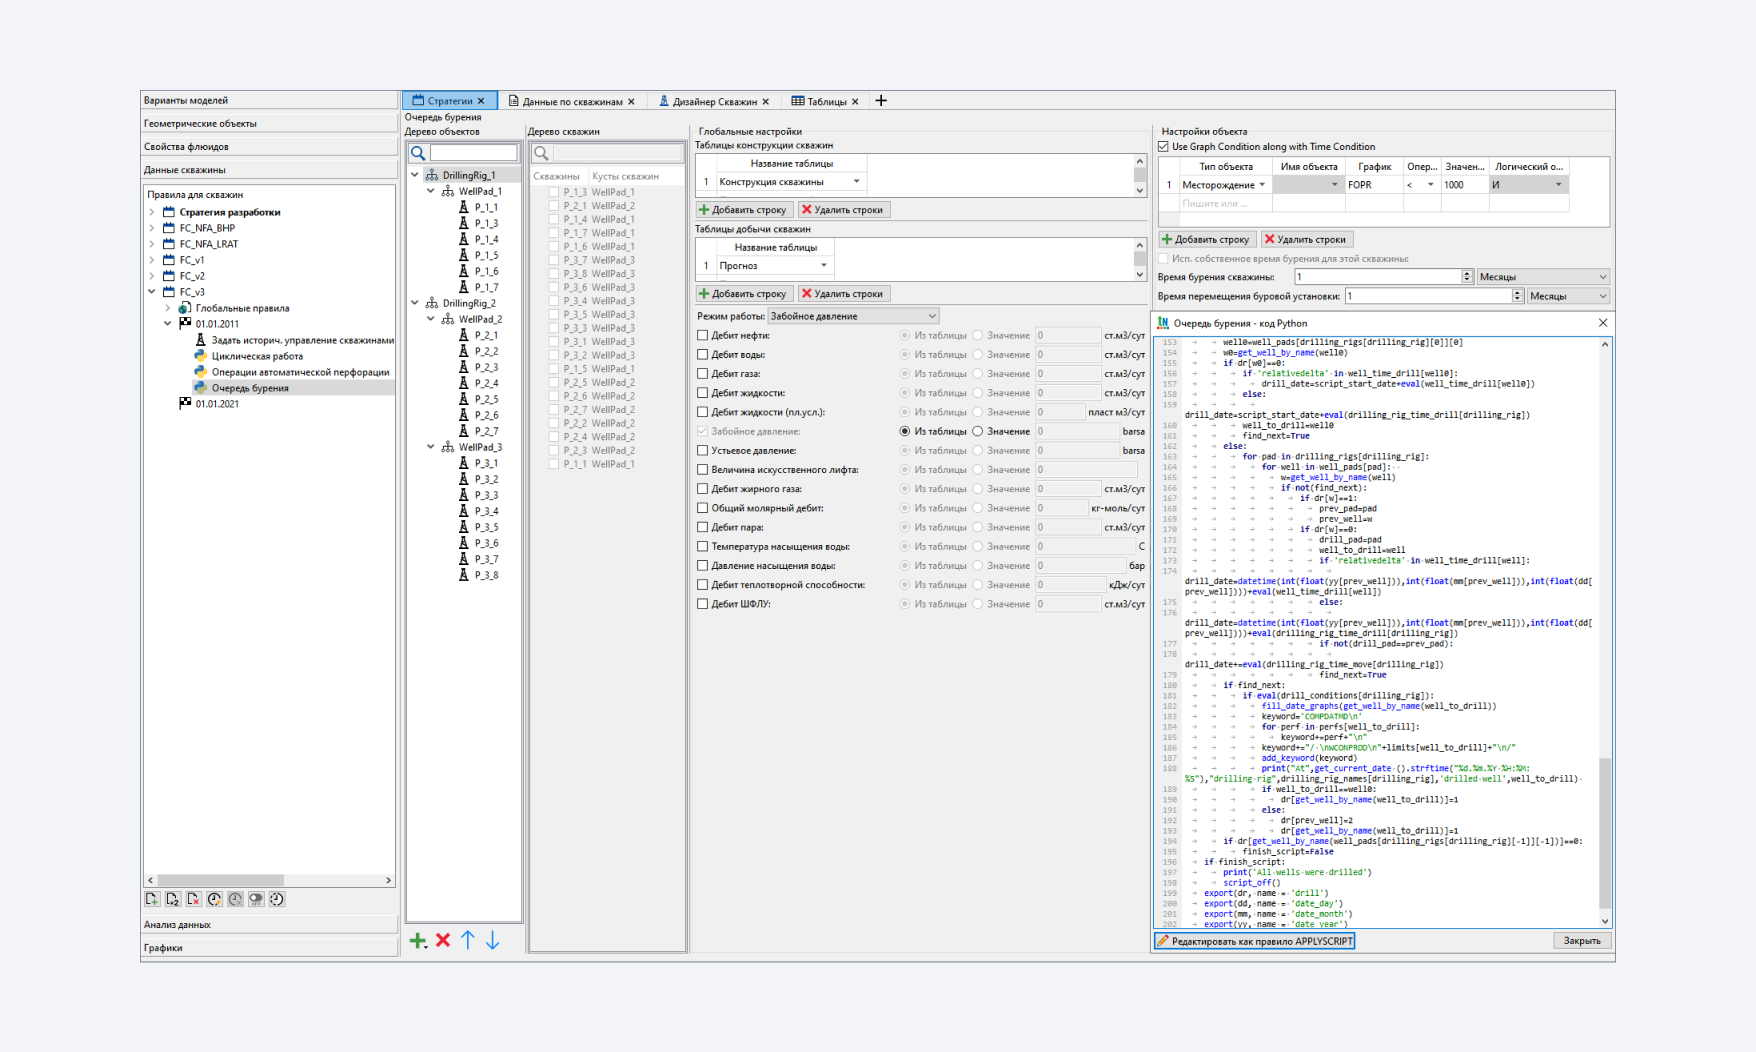The height and width of the screenshot is (1052, 1756).
Task: Click the delete time step clock icon
Action: (235, 899)
